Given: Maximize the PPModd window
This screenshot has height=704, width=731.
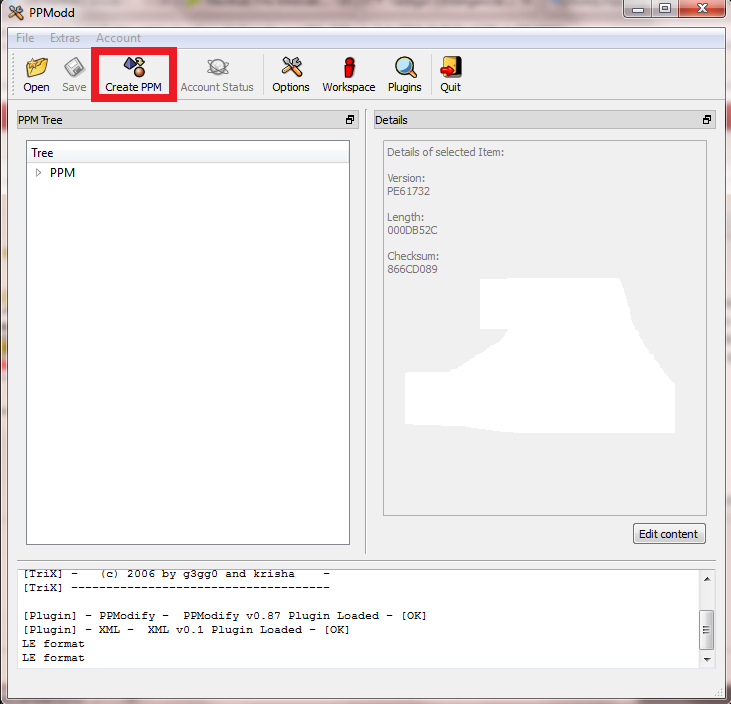Looking at the screenshot, I should pyautogui.click(x=665, y=9).
